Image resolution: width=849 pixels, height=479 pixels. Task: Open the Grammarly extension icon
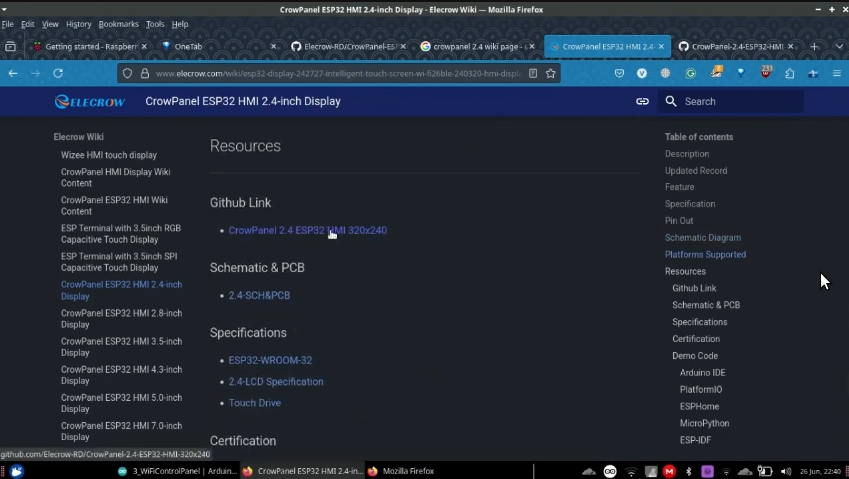[x=691, y=73]
